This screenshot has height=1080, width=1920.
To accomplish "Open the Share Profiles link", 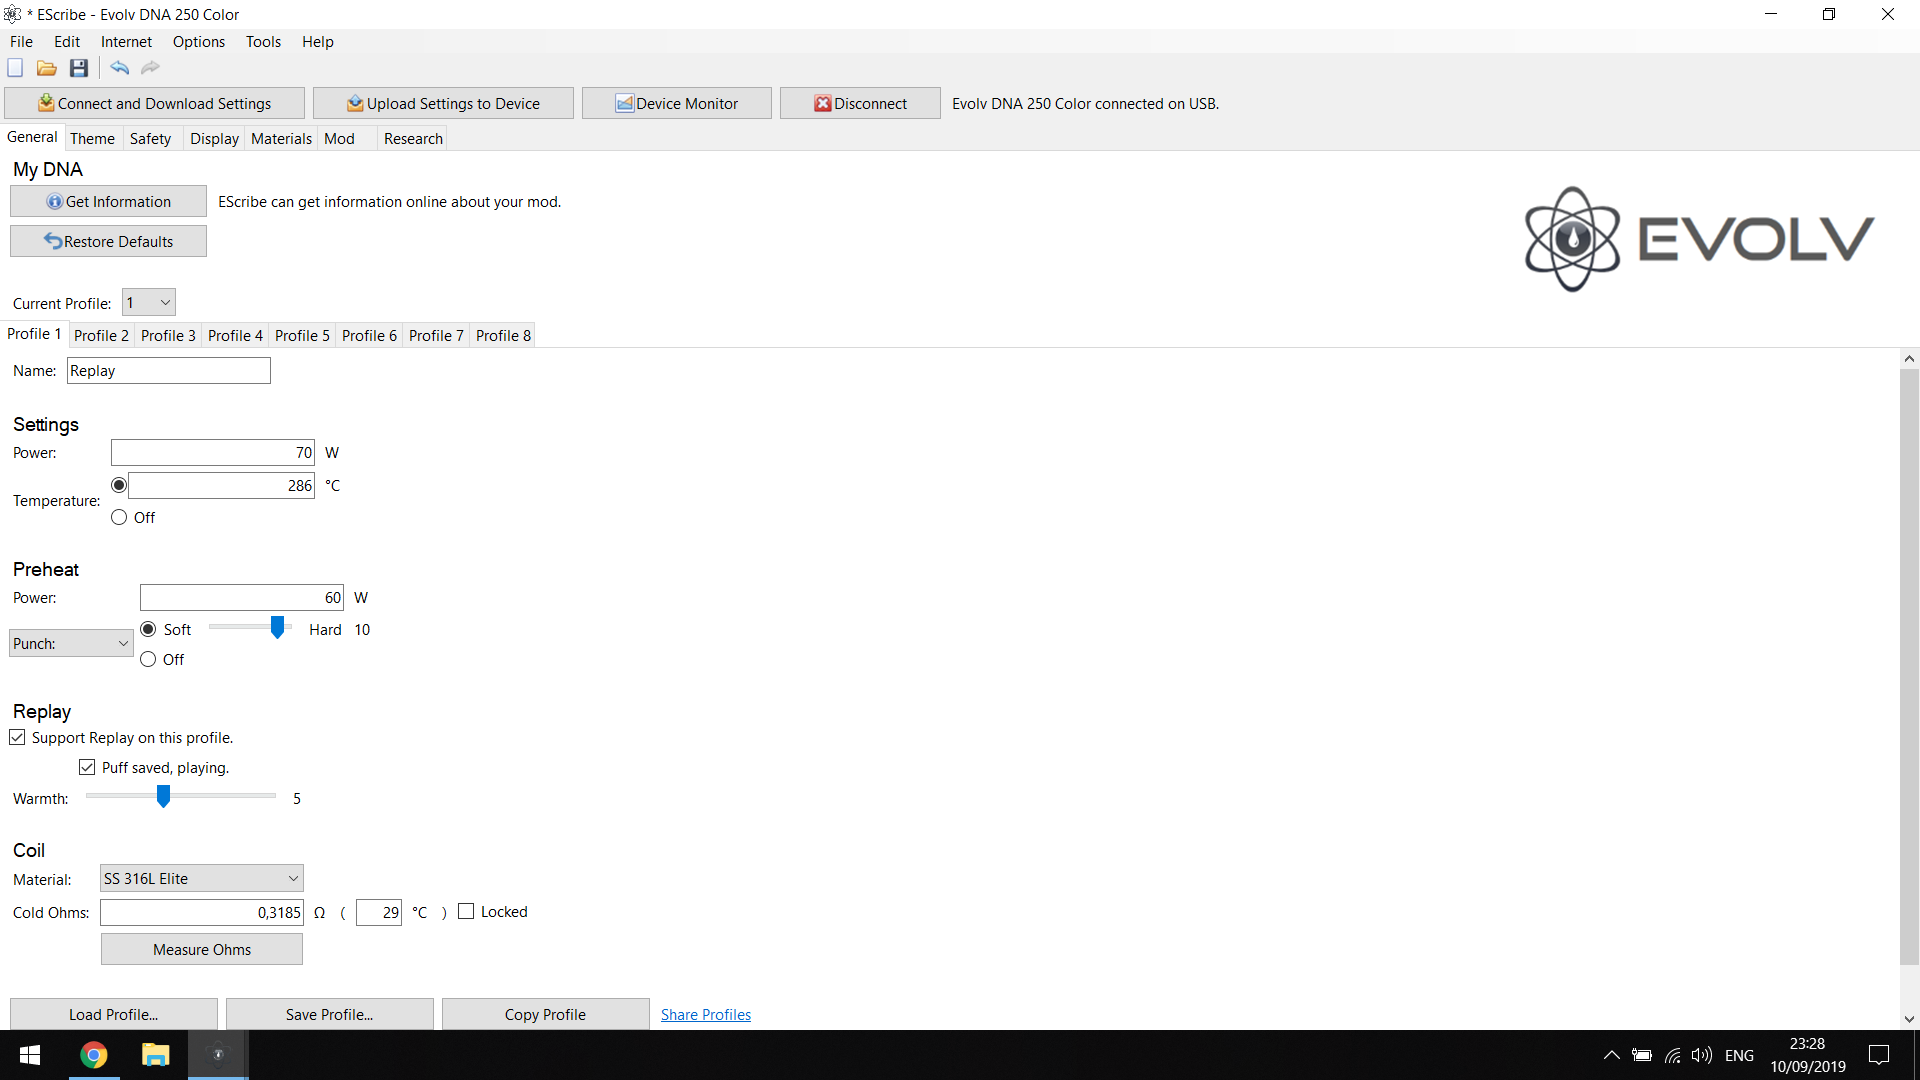I will tap(705, 1014).
